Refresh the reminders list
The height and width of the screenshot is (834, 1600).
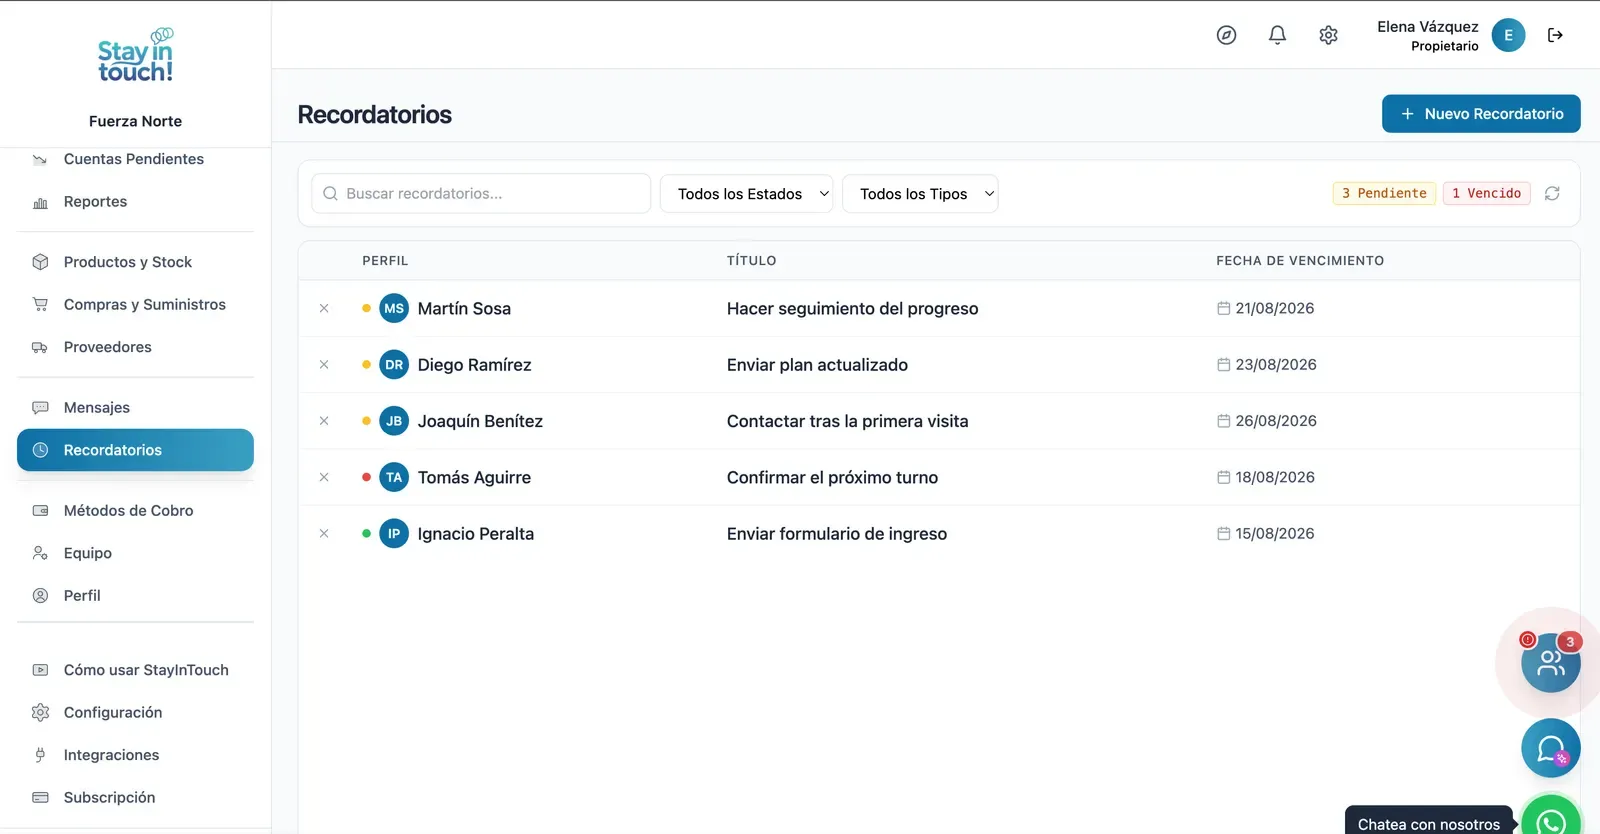(x=1552, y=193)
